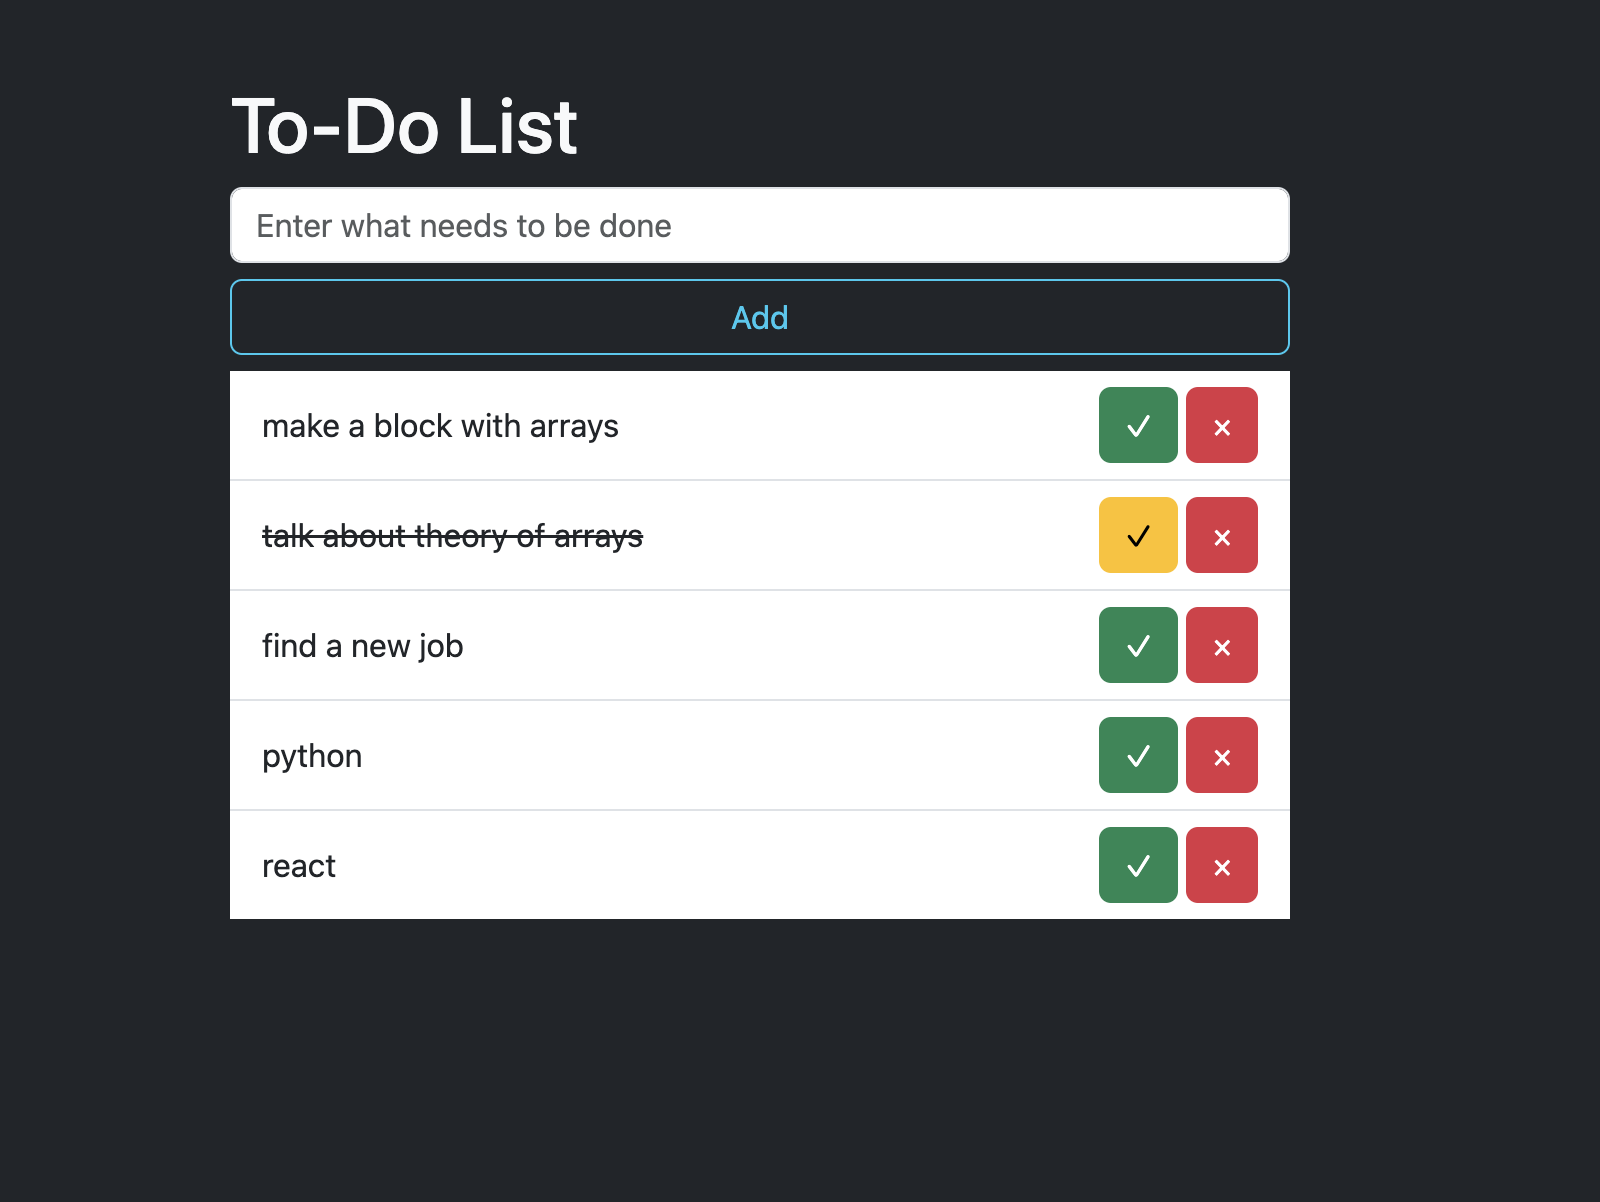Mark 'make a block with arrays' done
Viewport: 1600px width, 1202px height.
[1138, 425]
